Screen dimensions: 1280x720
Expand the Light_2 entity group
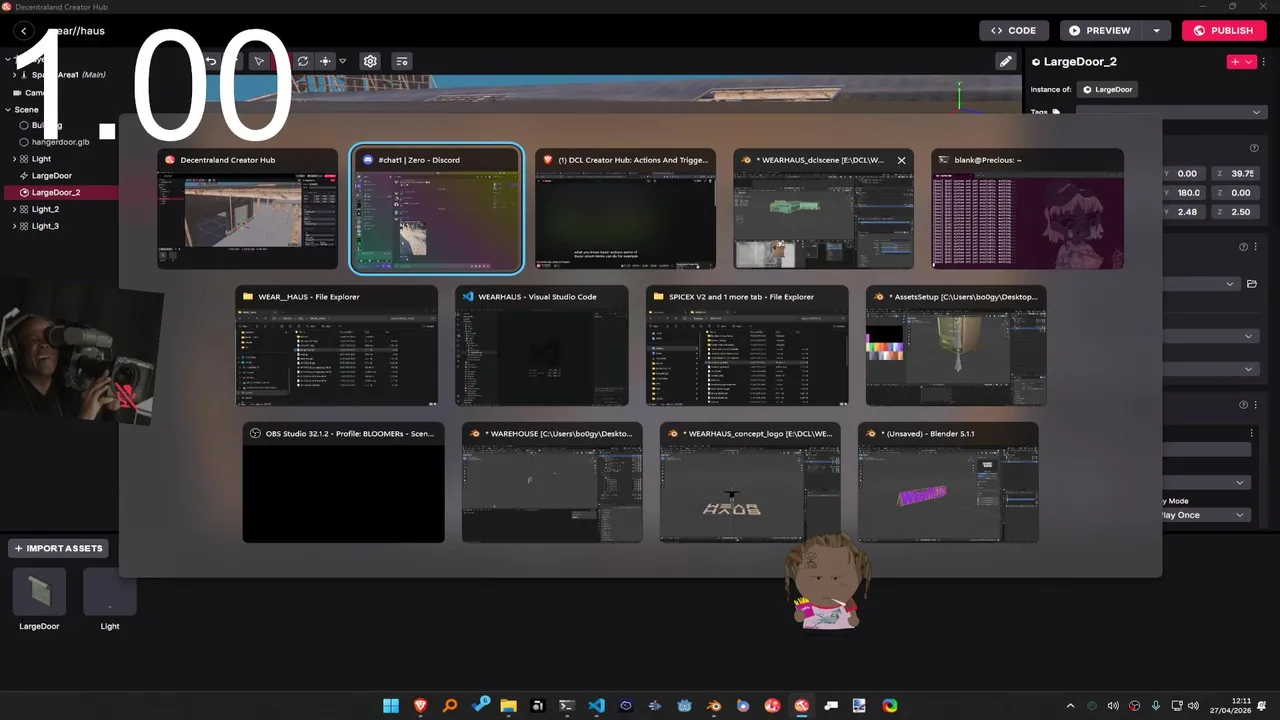14,209
